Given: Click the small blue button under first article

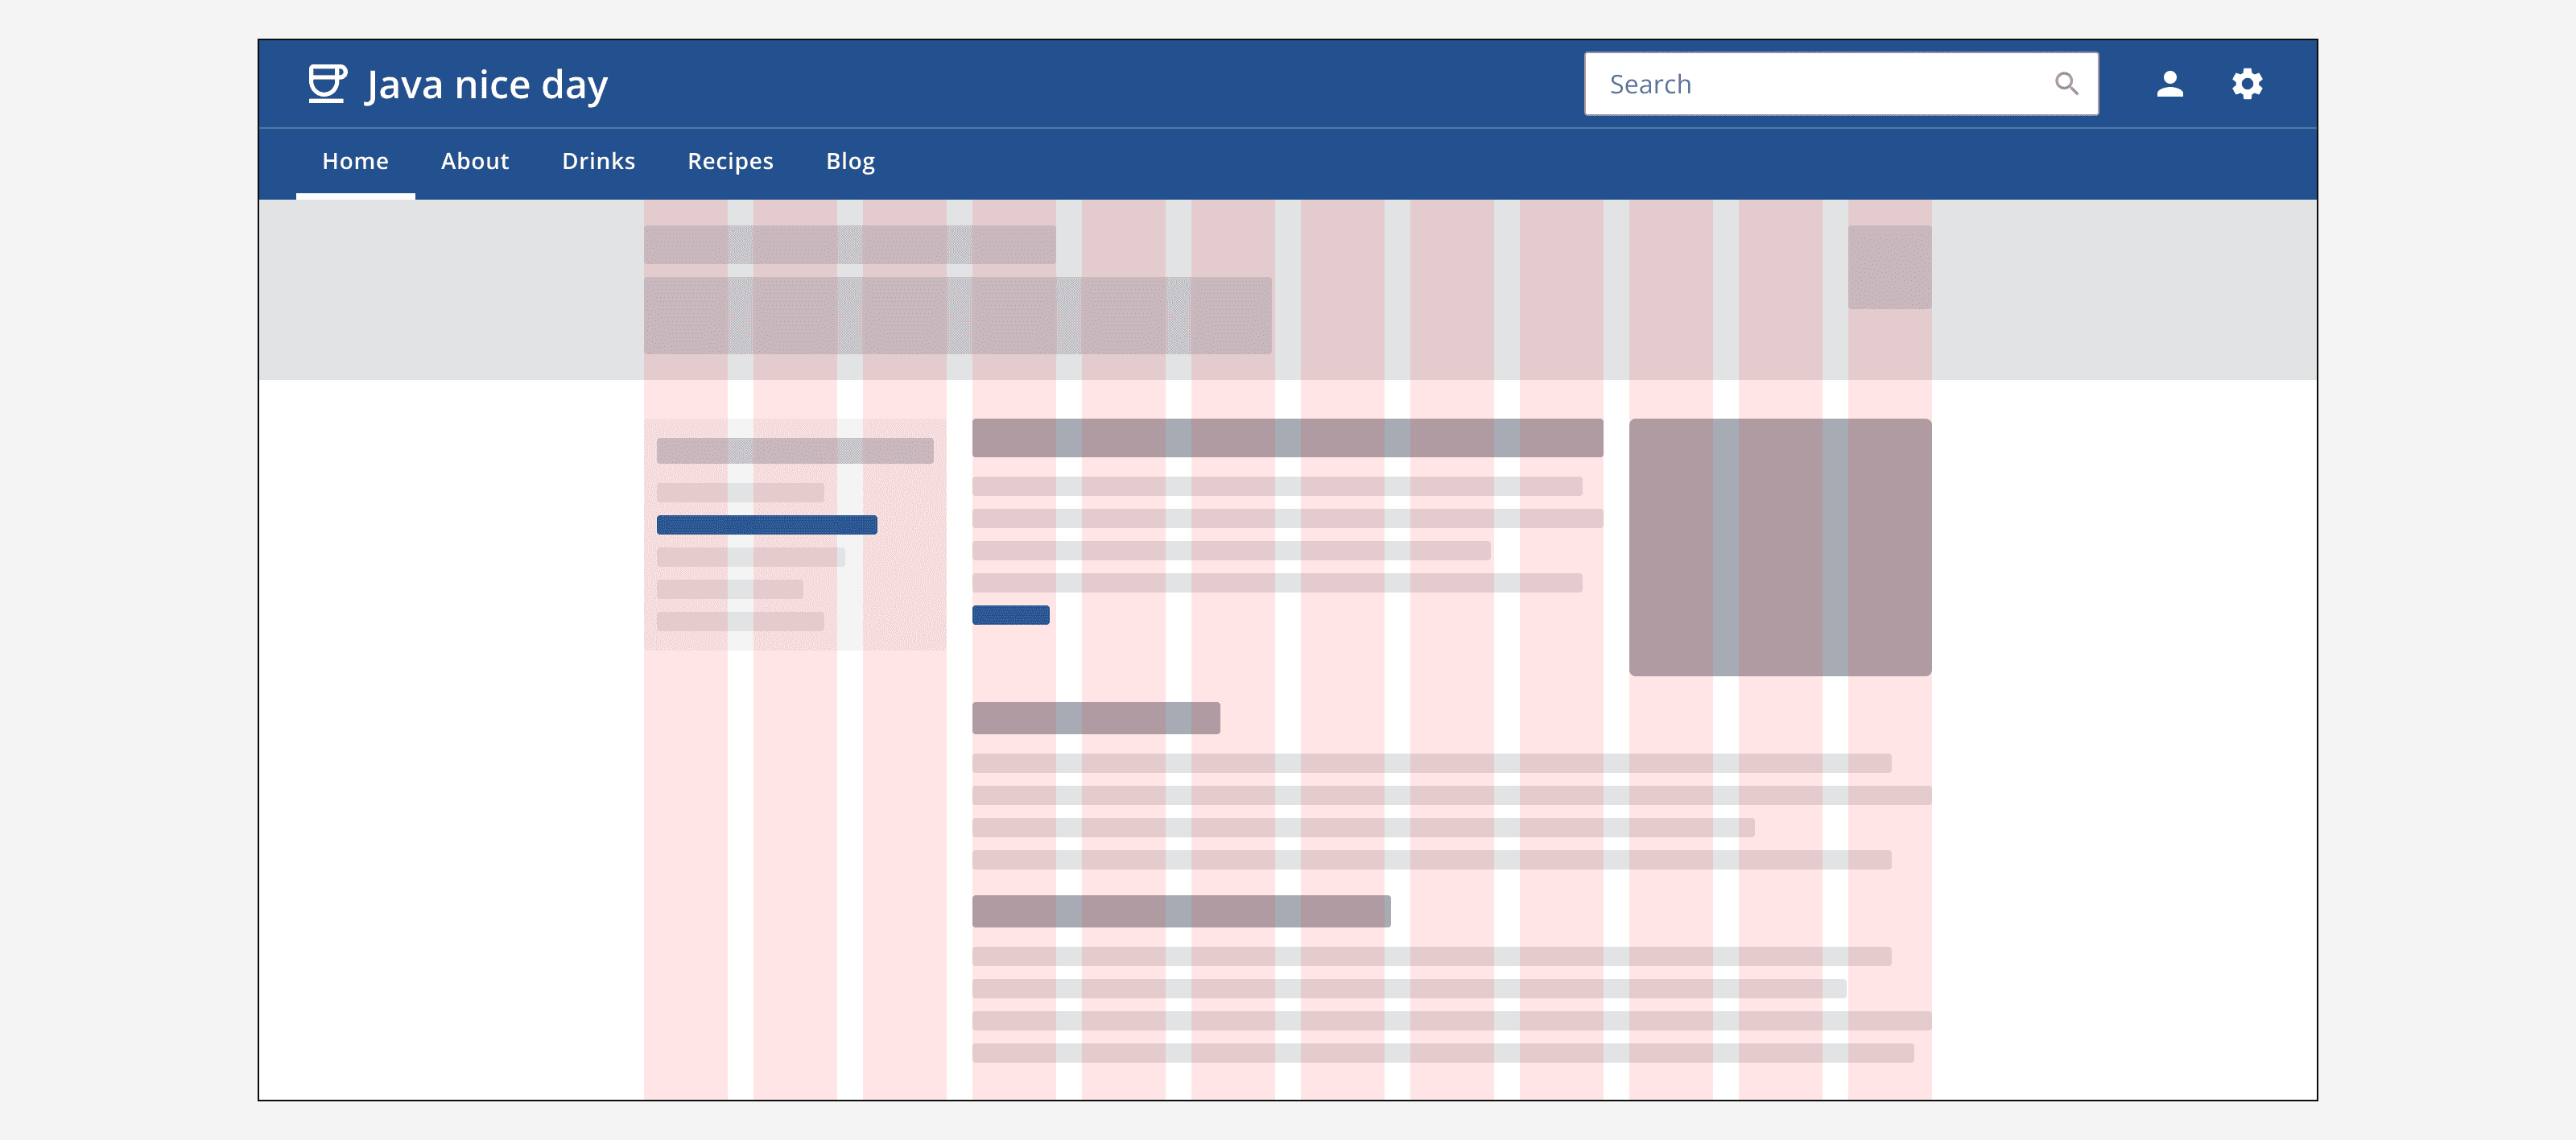Looking at the screenshot, I should (x=1011, y=615).
